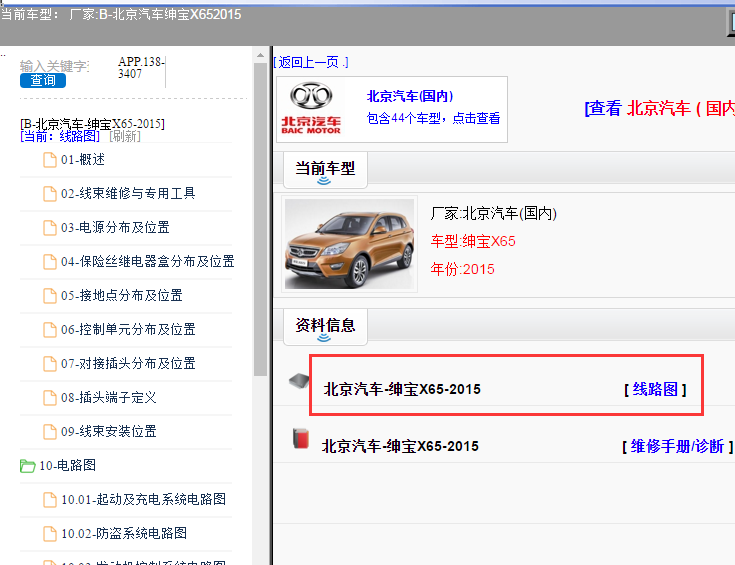Click page icon beside 06-控制单元分布及位置
The height and width of the screenshot is (565, 735).
[50, 330]
